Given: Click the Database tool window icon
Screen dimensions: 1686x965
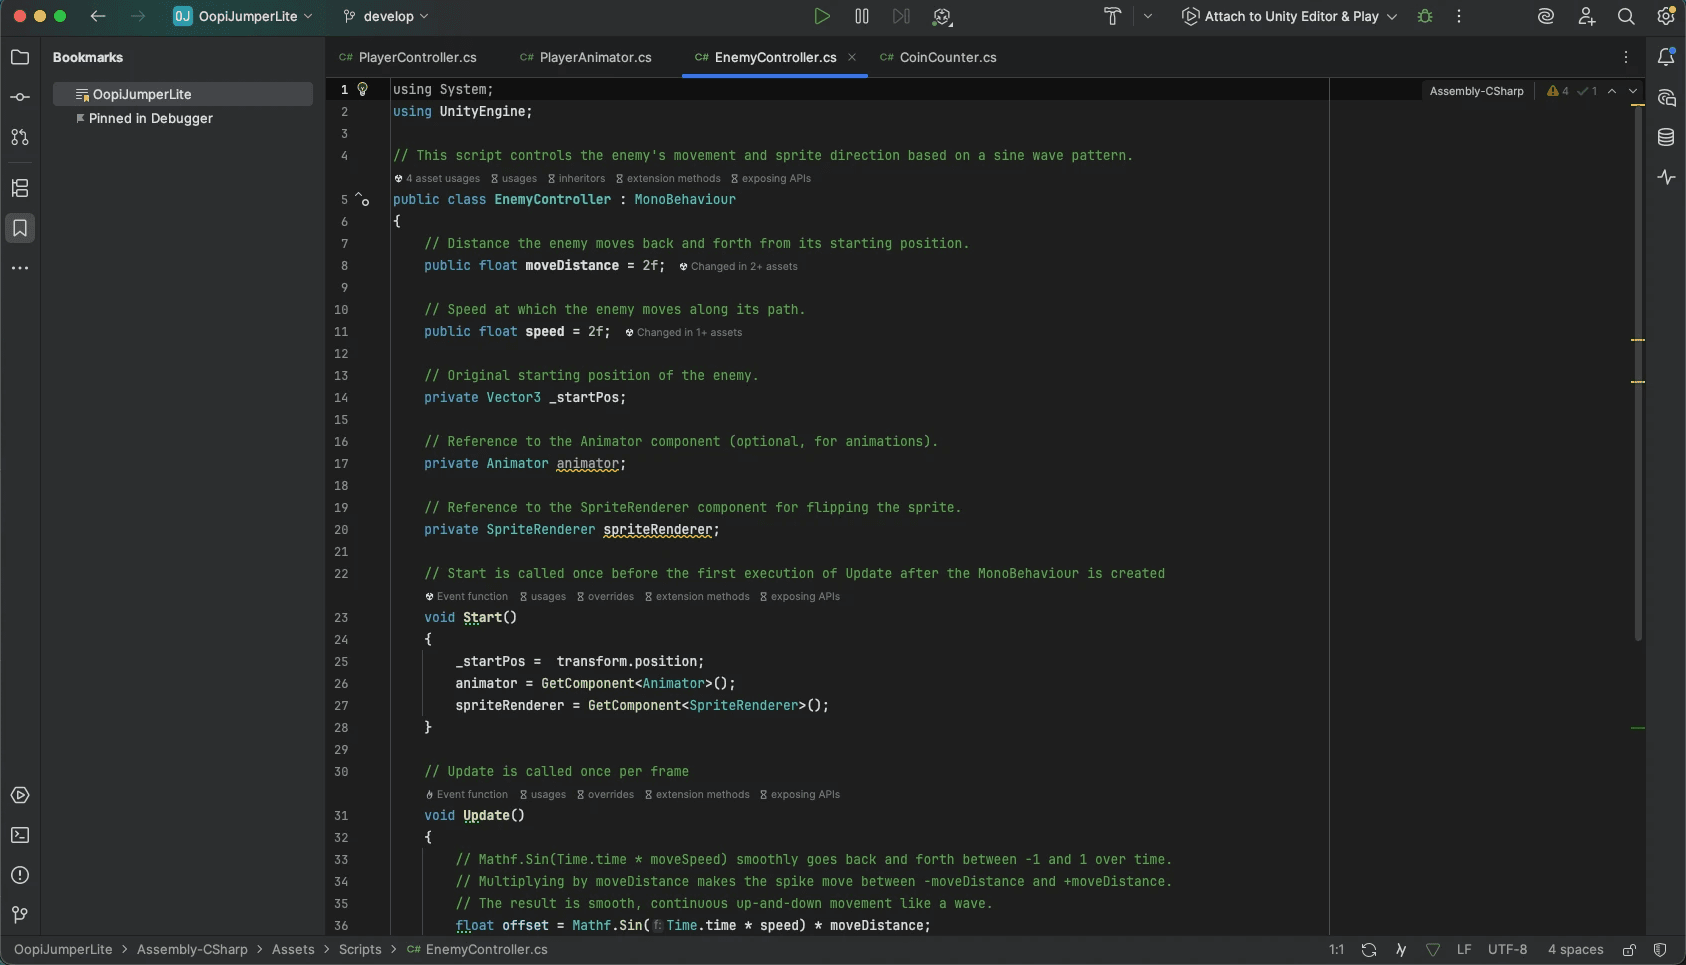Looking at the screenshot, I should (1666, 137).
